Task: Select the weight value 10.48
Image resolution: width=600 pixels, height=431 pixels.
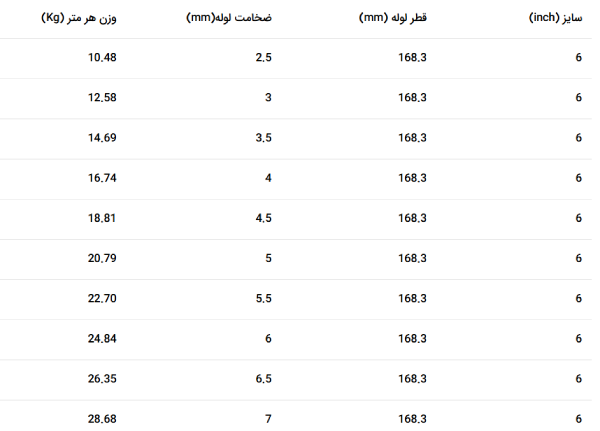Action: tap(102, 57)
